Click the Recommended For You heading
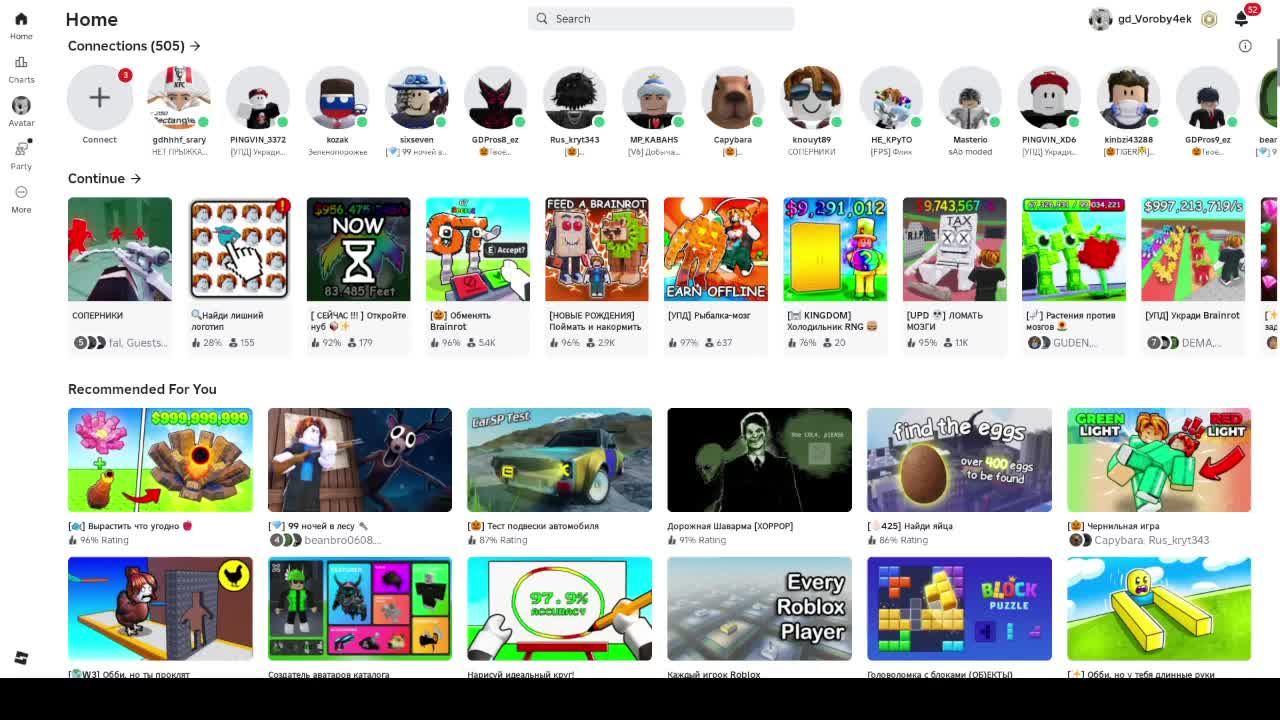 (x=142, y=389)
